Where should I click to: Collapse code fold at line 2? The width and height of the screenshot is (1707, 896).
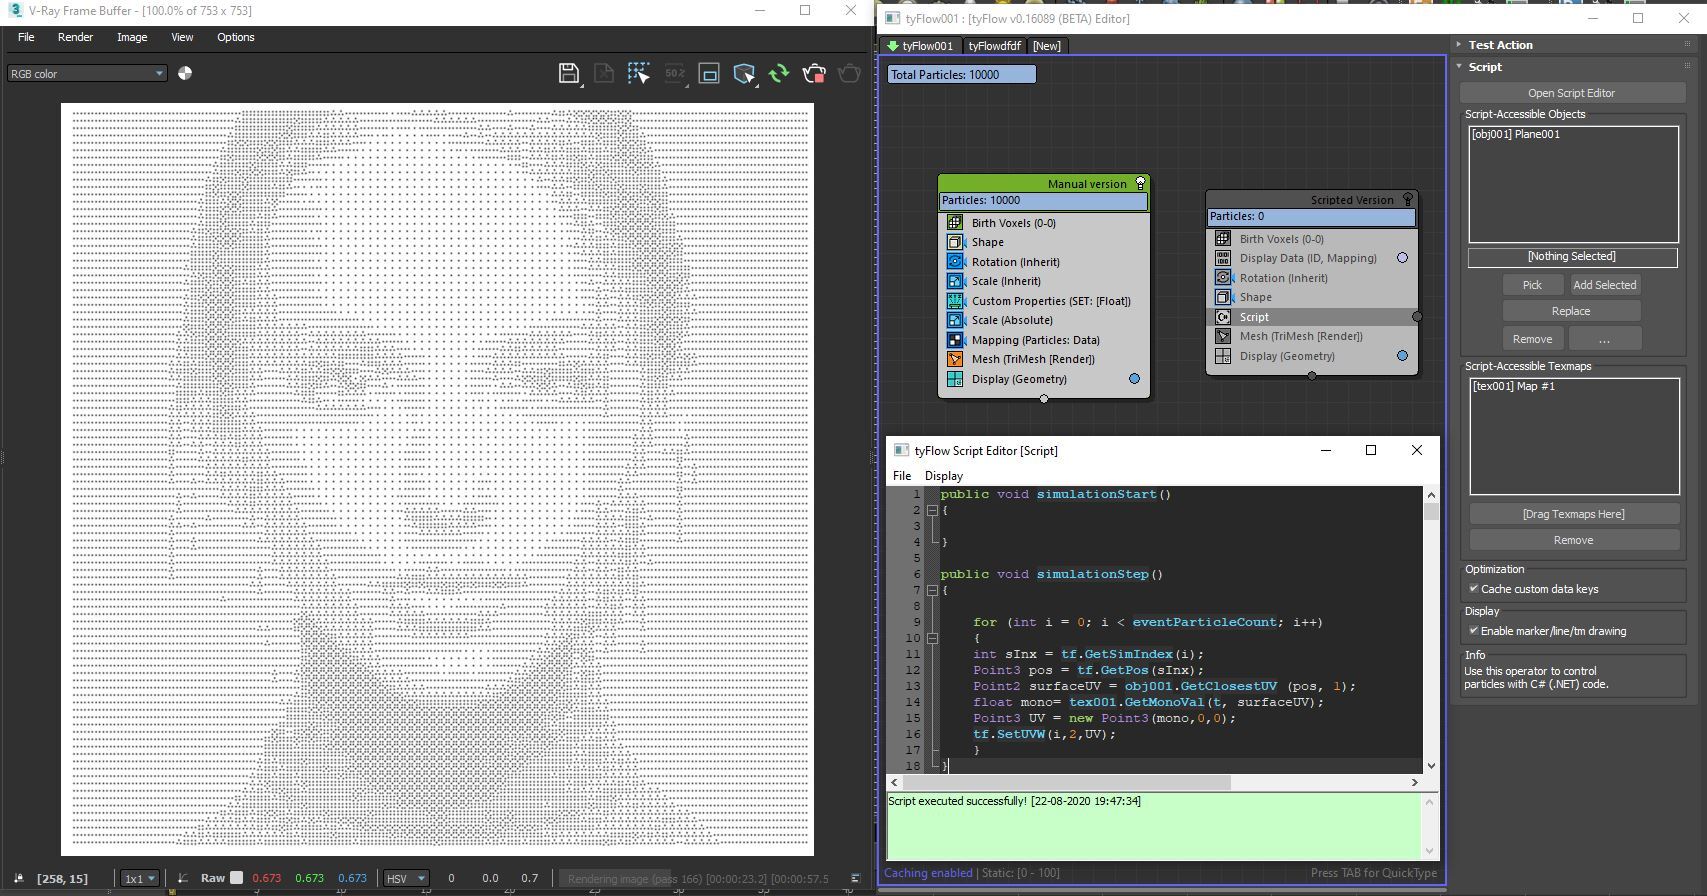coord(932,510)
